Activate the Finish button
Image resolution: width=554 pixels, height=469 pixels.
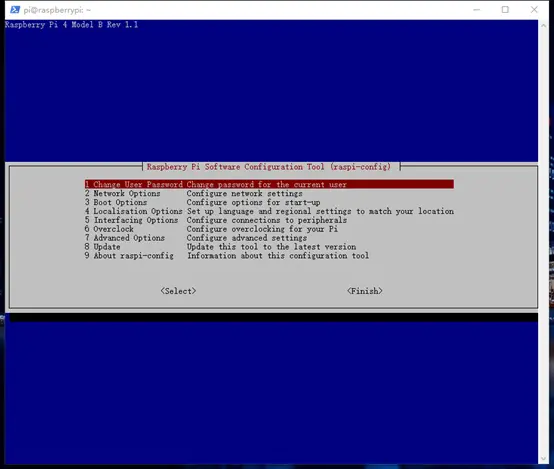click(x=365, y=291)
